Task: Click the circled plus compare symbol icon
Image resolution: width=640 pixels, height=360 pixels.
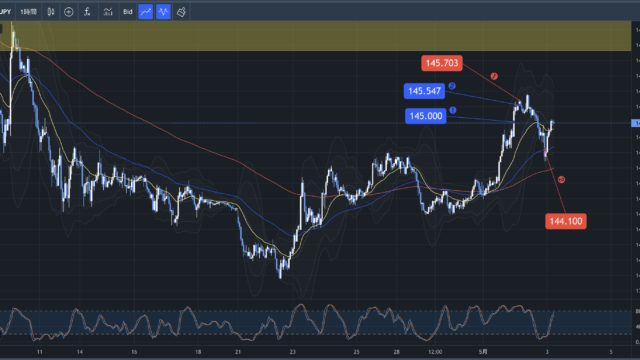Action: tap(69, 12)
